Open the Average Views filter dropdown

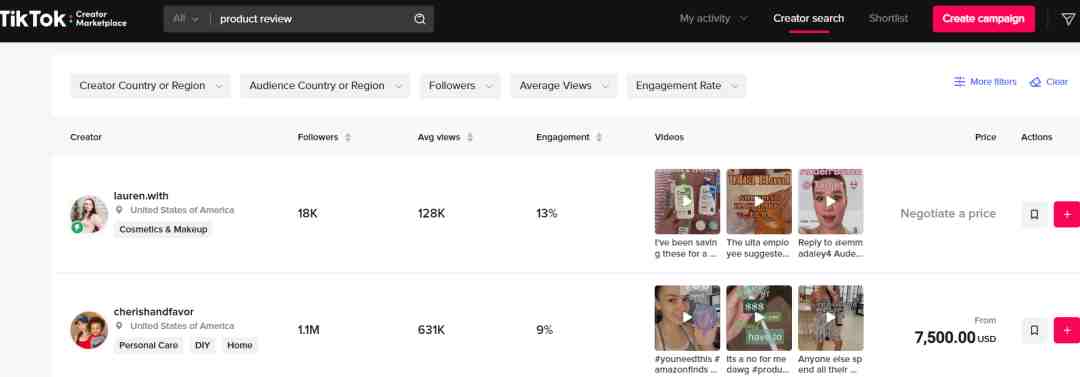[x=563, y=86]
